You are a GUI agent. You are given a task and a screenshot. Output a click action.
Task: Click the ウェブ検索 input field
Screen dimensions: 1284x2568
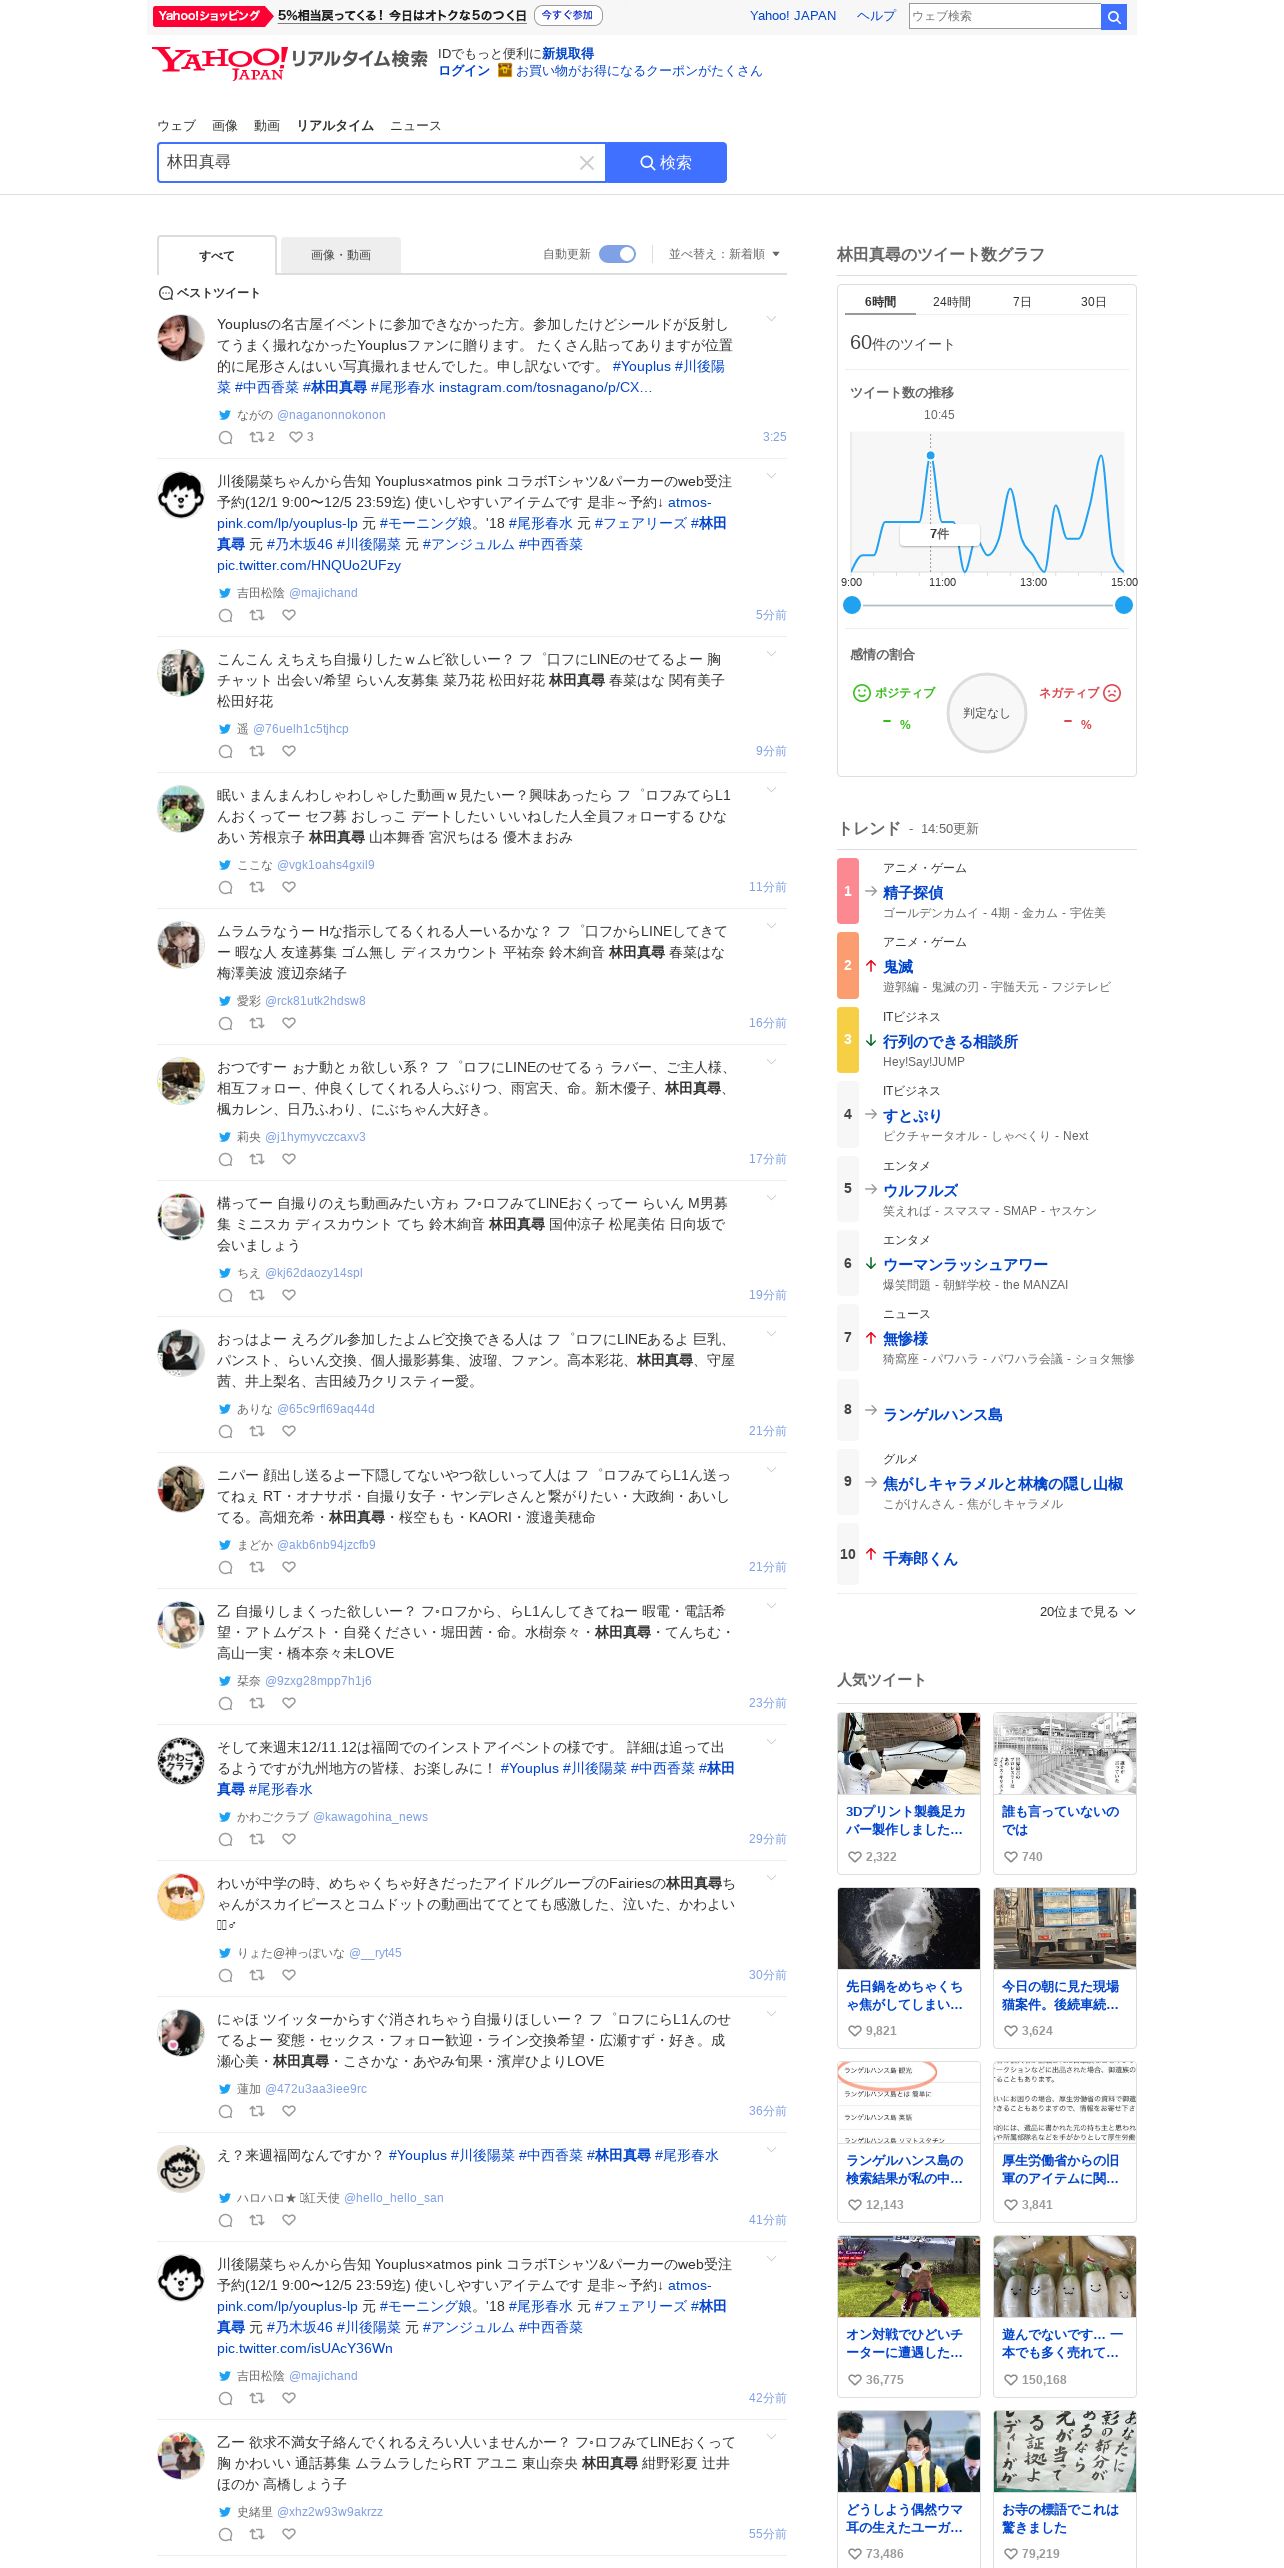(1005, 16)
